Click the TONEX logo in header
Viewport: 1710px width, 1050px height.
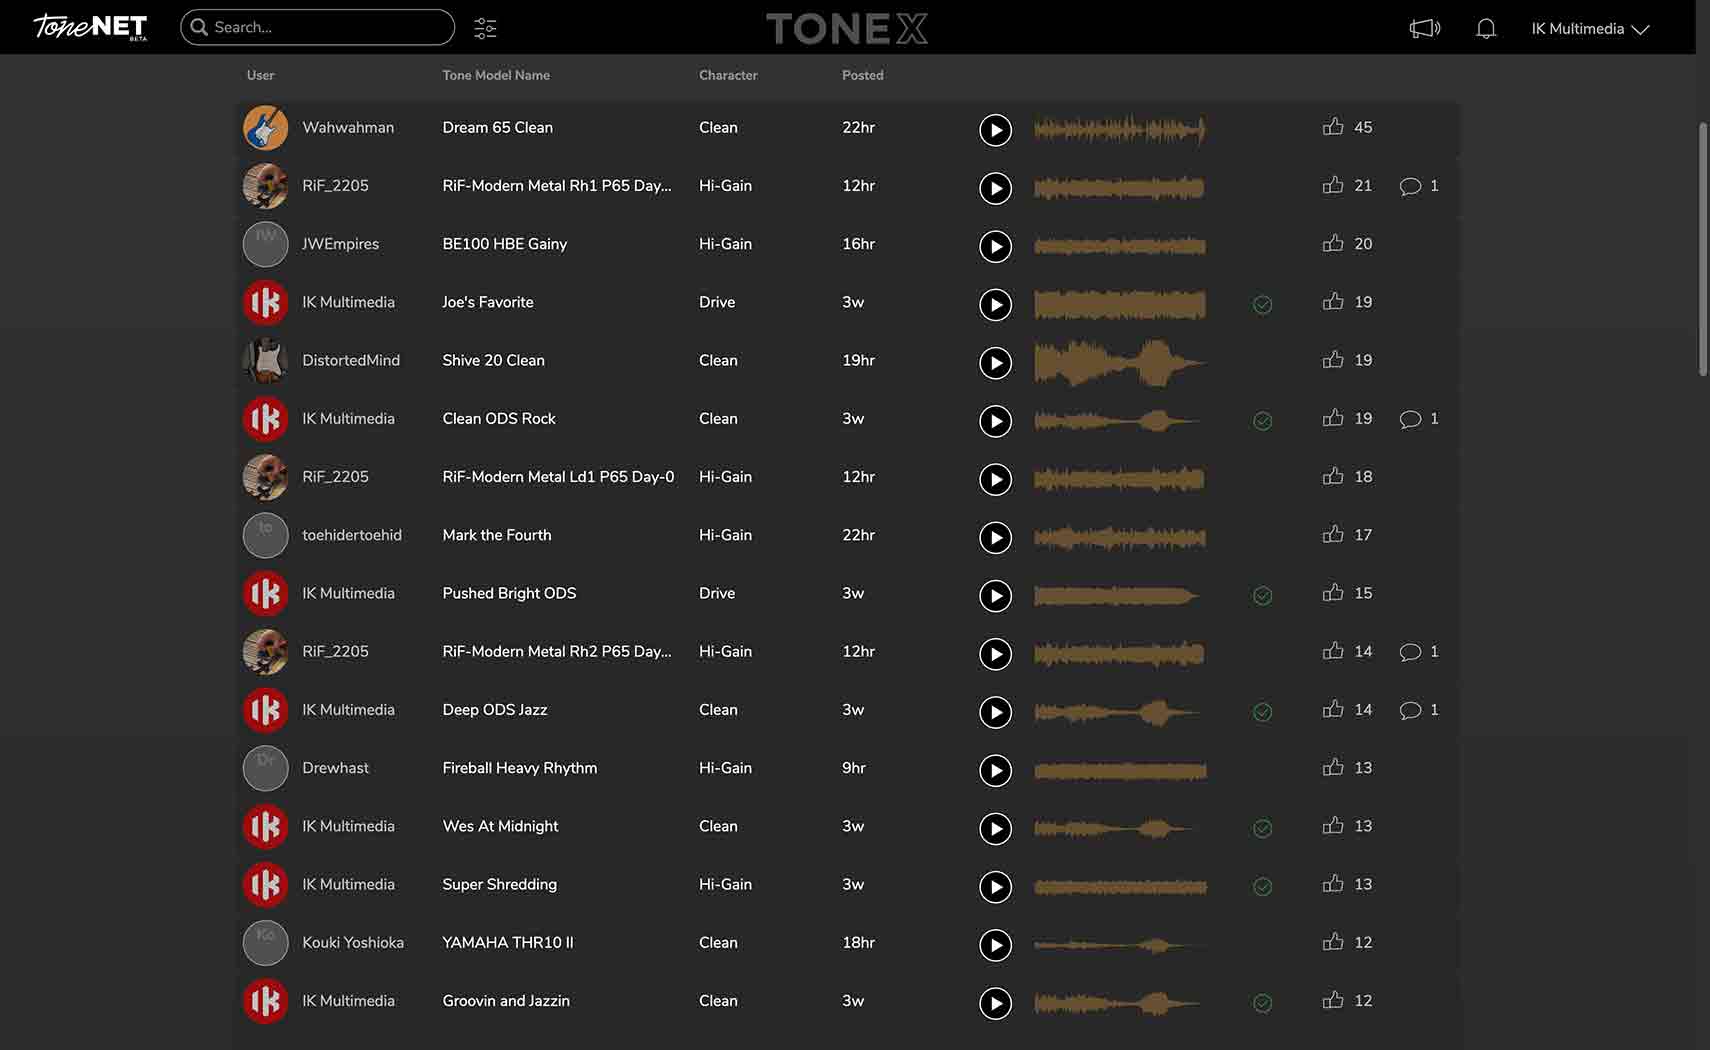pyautogui.click(x=847, y=28)
